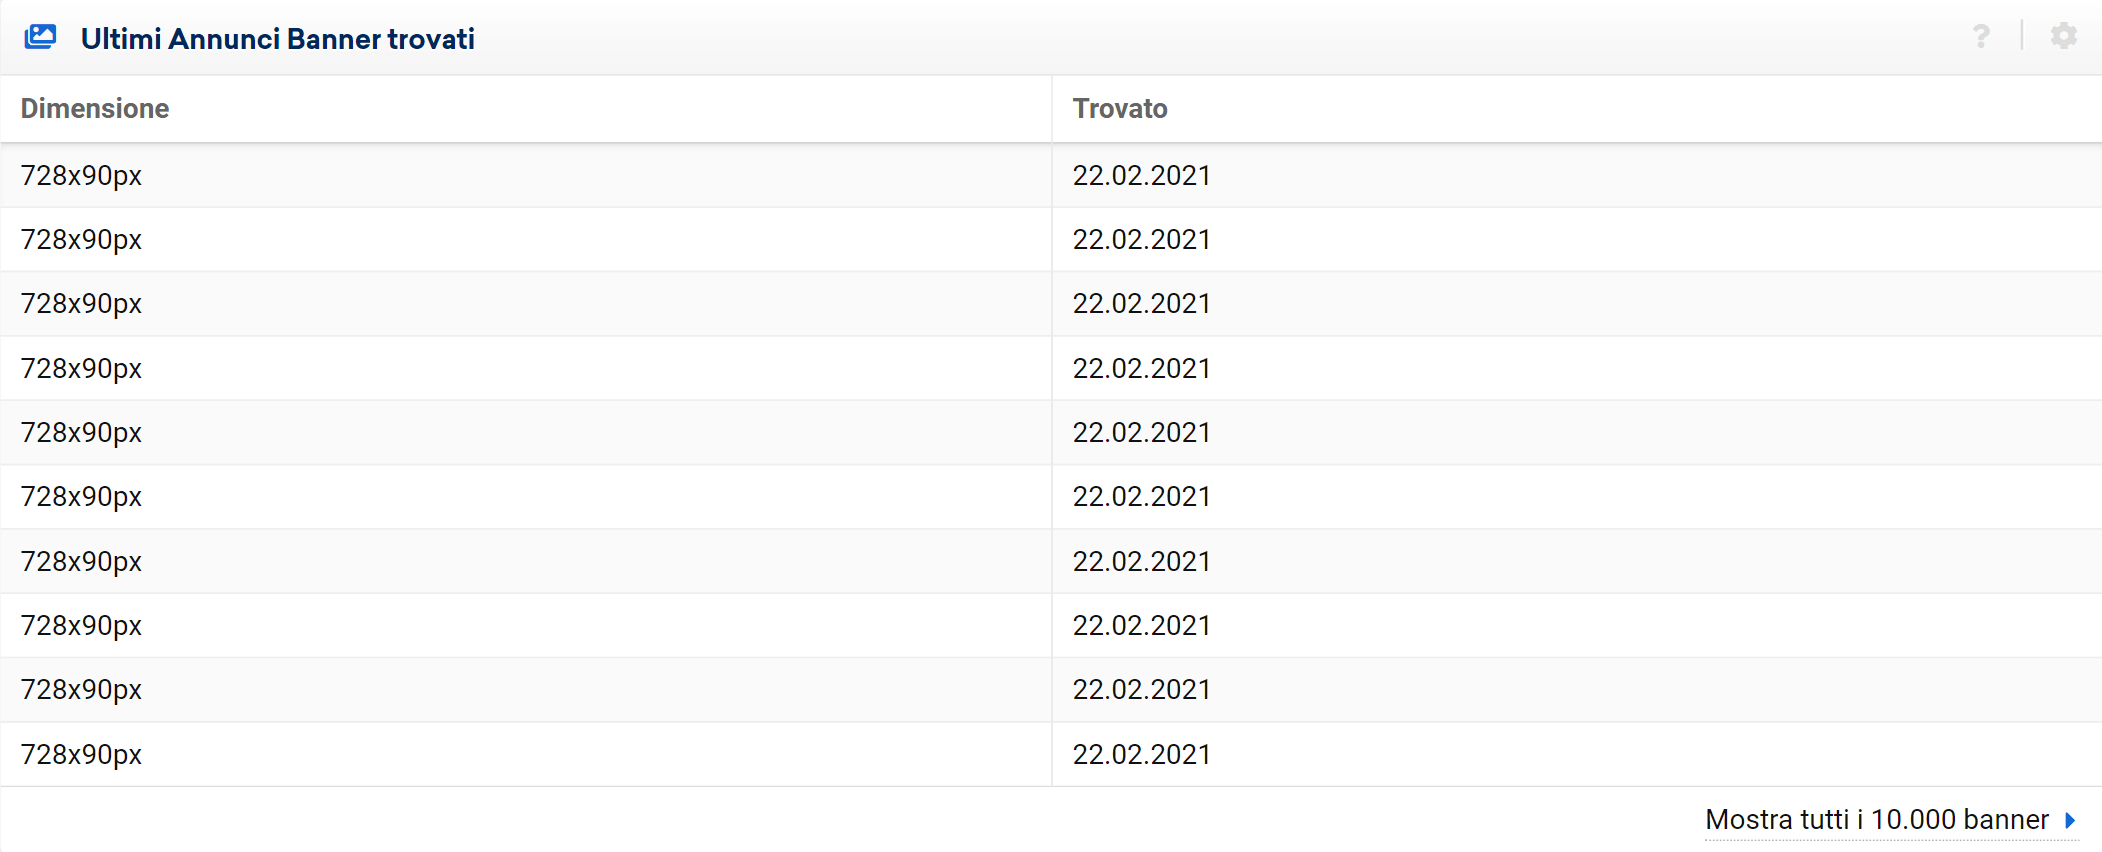Image resolution: width=2102 pixels, height=852 pixels.
Task: Click the fourth row's 22.02.2021 date
Action: coord(1141,369)
